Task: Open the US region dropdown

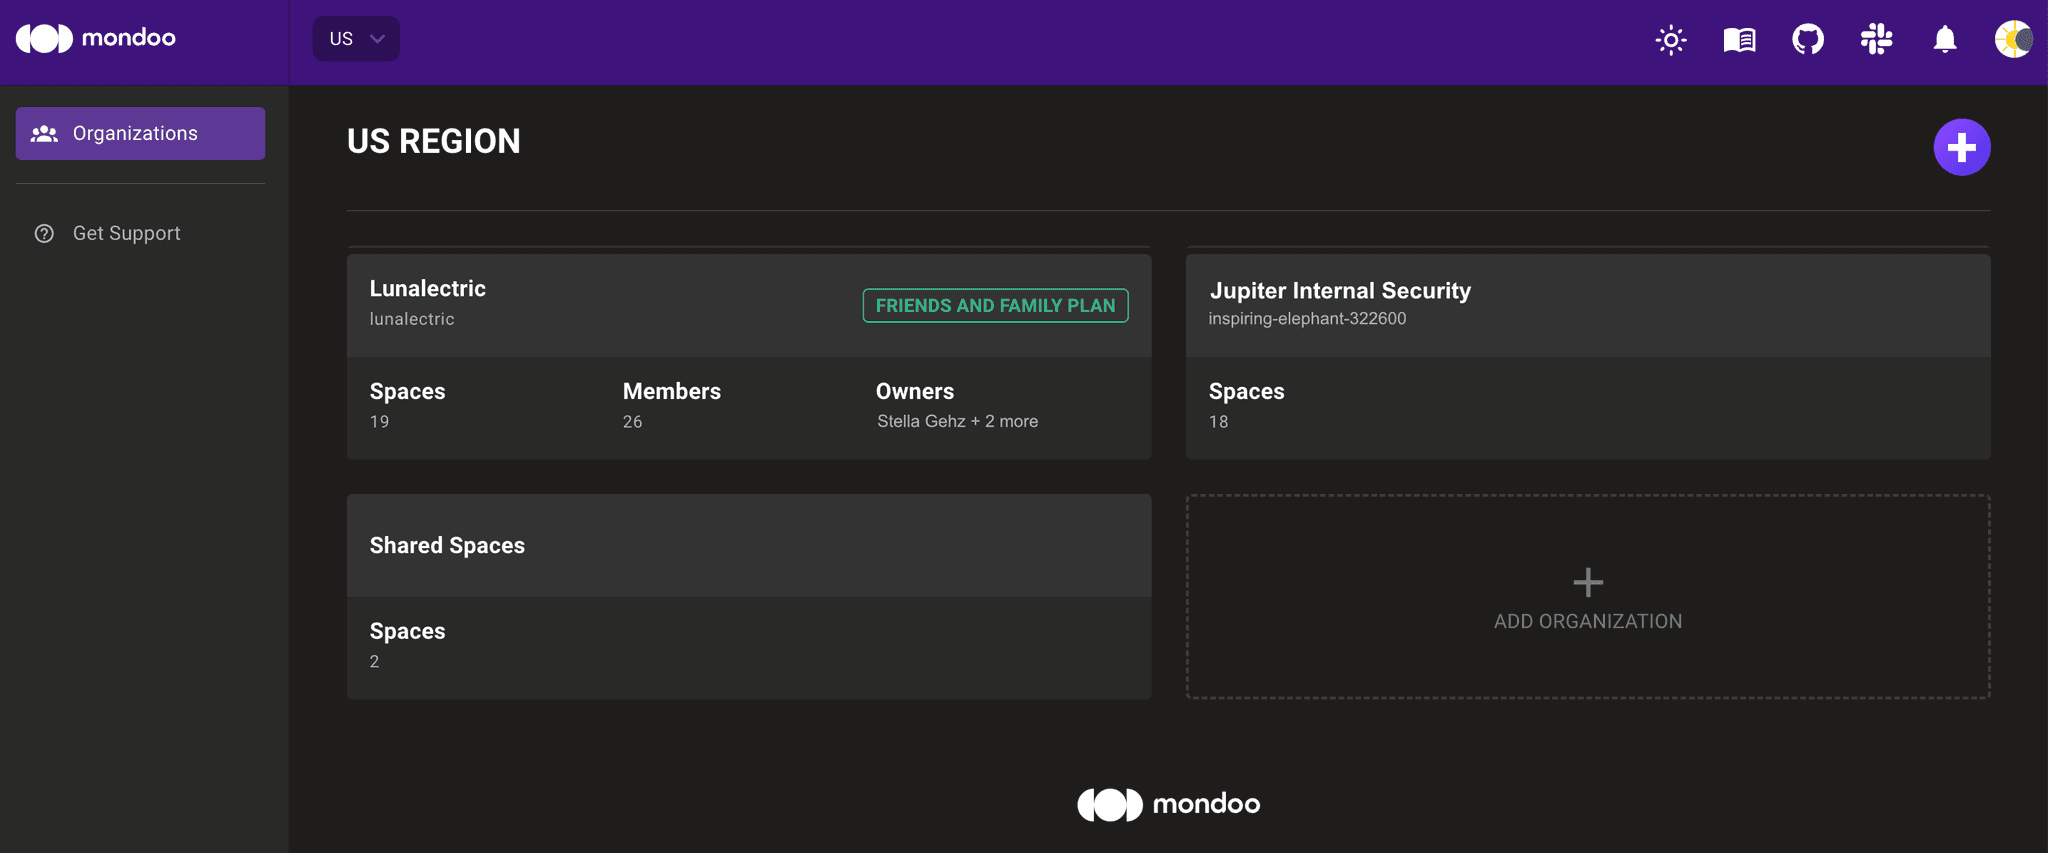Action: (356, 39)
